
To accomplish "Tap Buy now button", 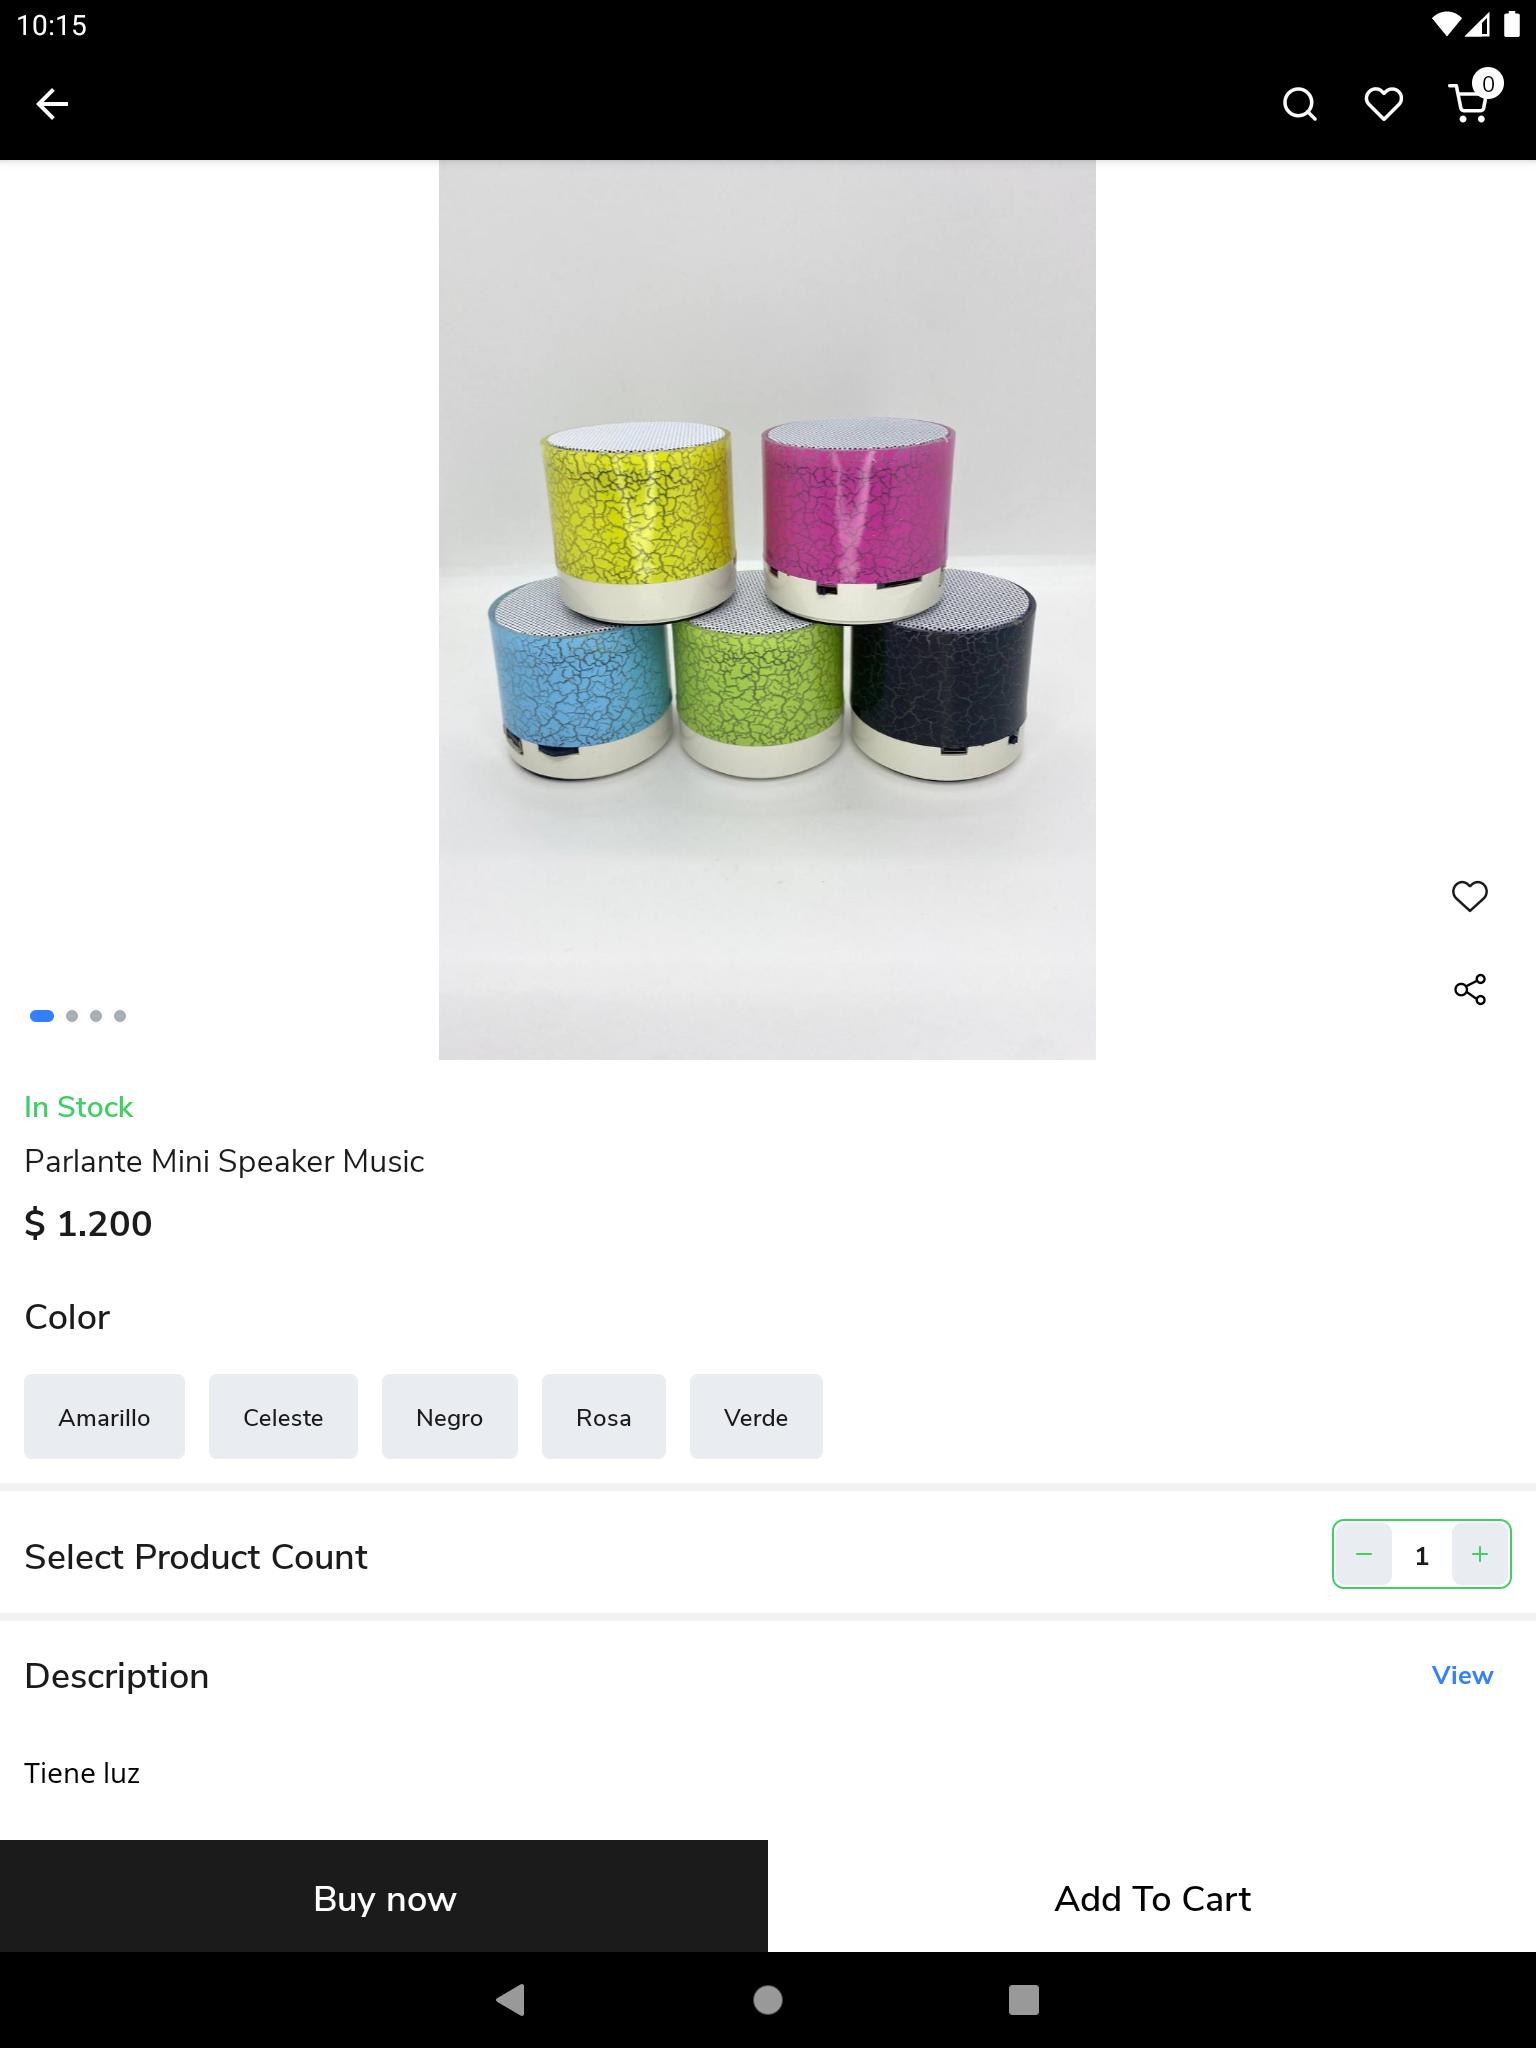I will coord(384,1896).
